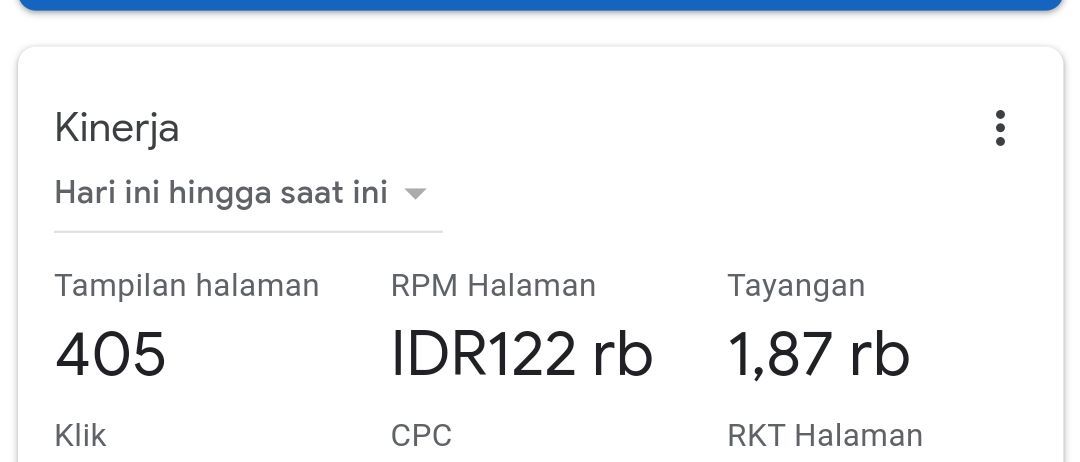Tap the Tayangan metric label

click(x=796, y=286)
